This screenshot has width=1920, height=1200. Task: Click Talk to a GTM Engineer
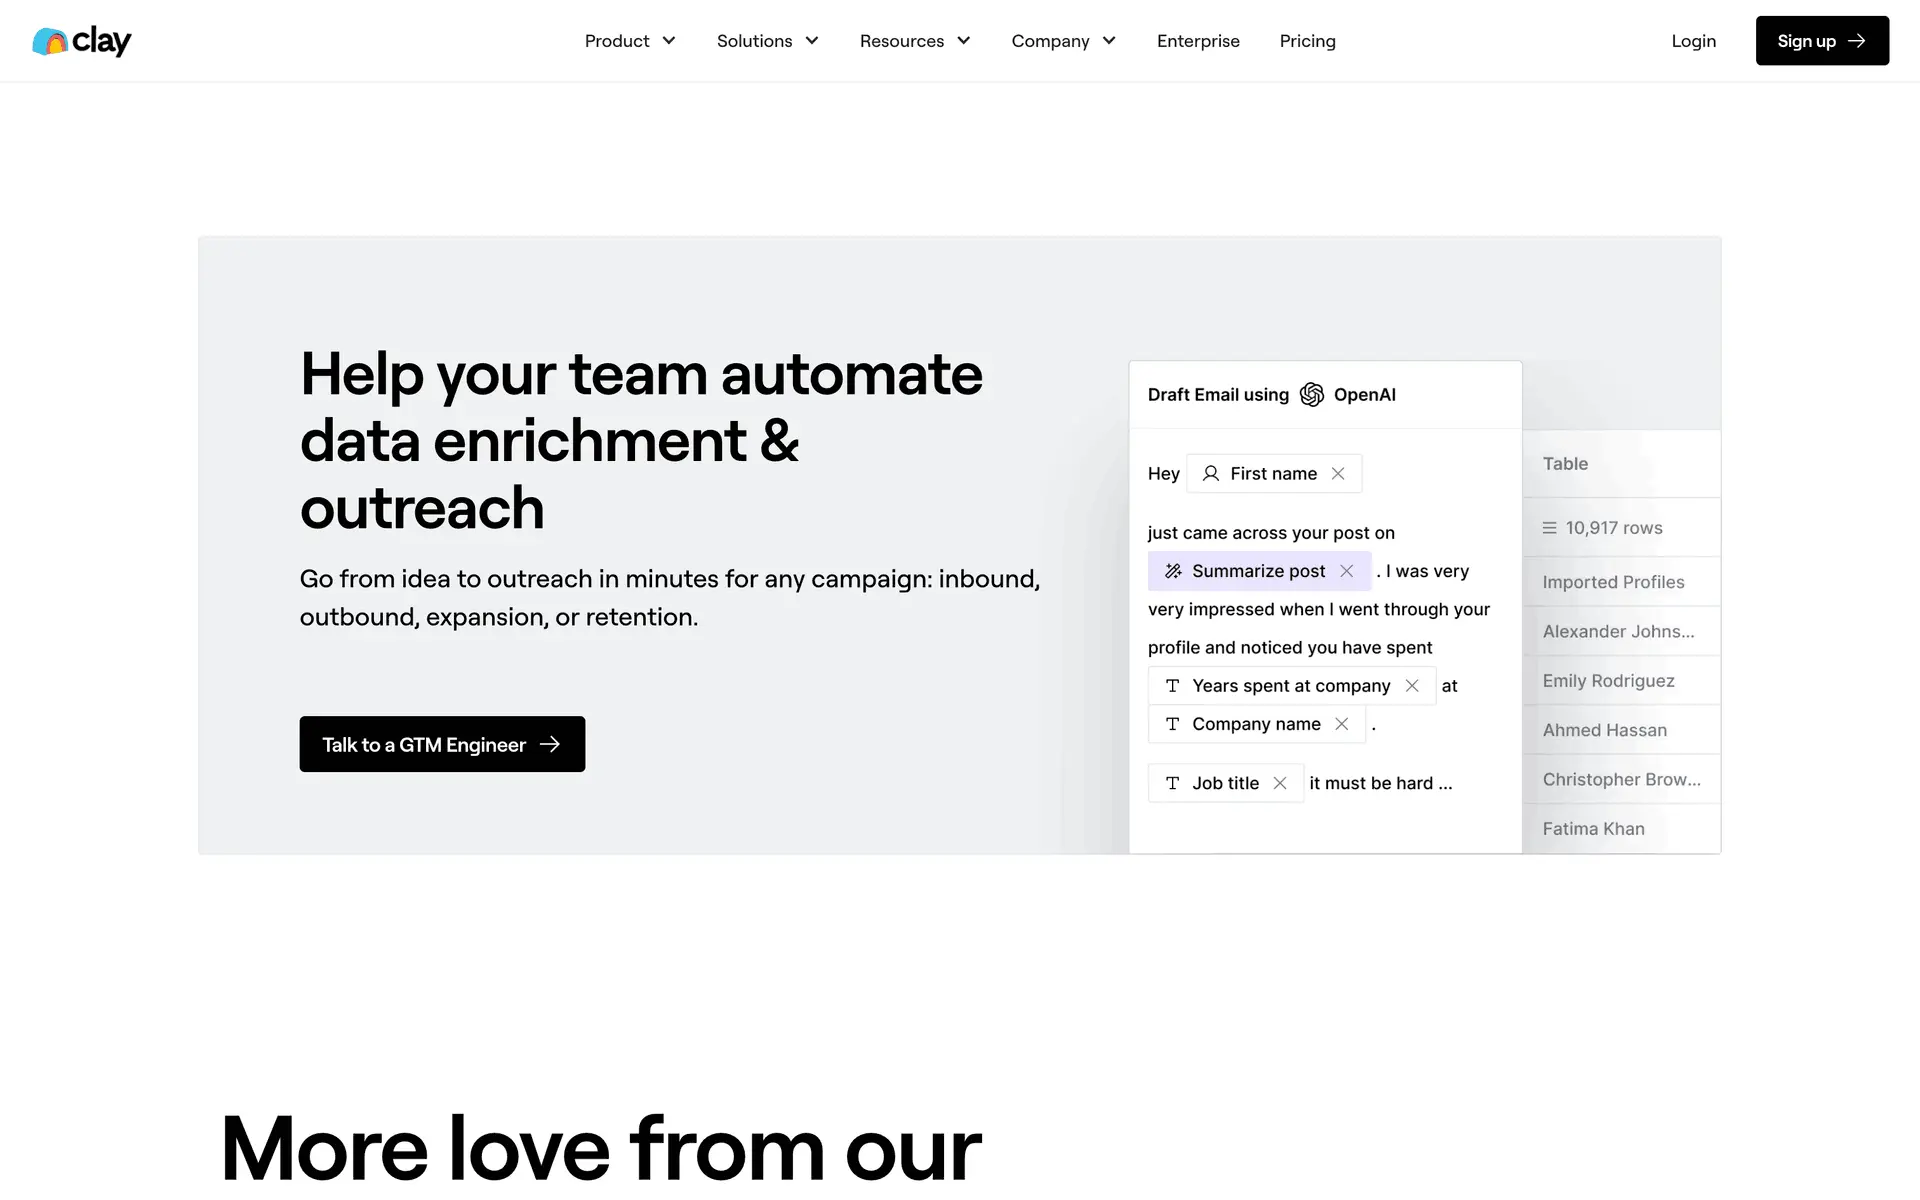tap(442, 744)
